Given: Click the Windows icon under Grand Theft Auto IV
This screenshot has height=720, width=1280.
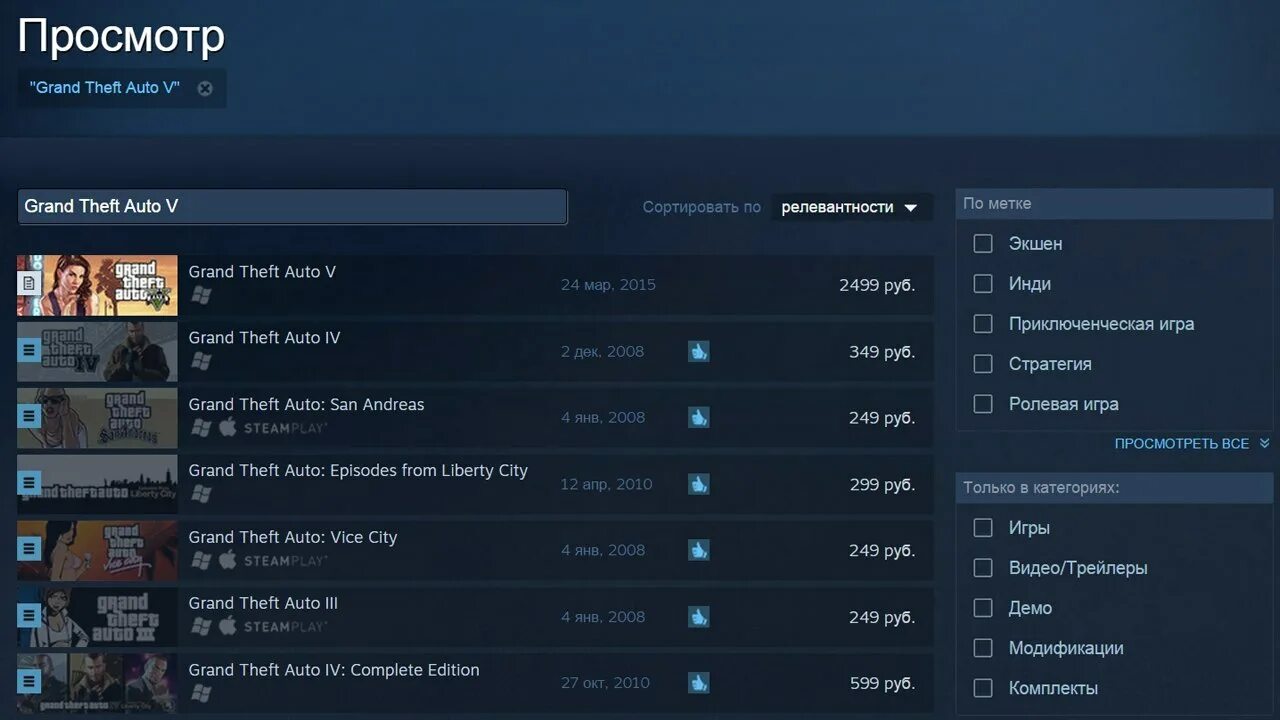Looking at the screenshot, I should (201, 361).
